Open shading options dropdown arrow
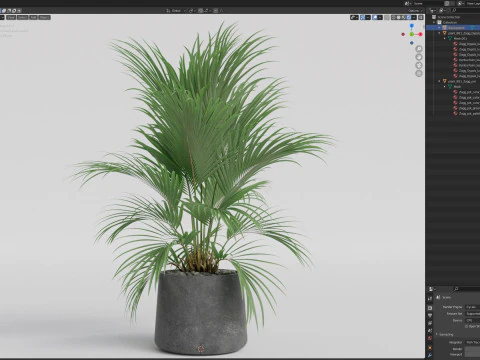The image size is (480, 360). (414, 17)
